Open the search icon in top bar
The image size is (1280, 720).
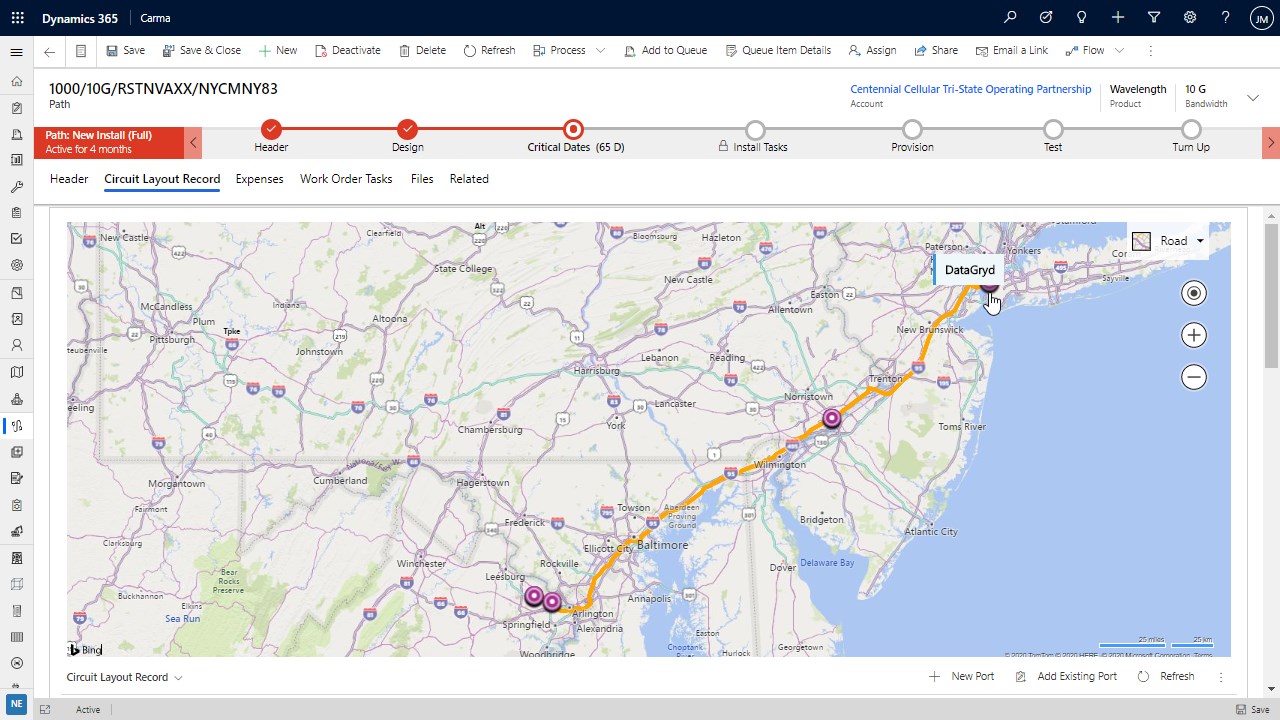[x=1010, y=18]
